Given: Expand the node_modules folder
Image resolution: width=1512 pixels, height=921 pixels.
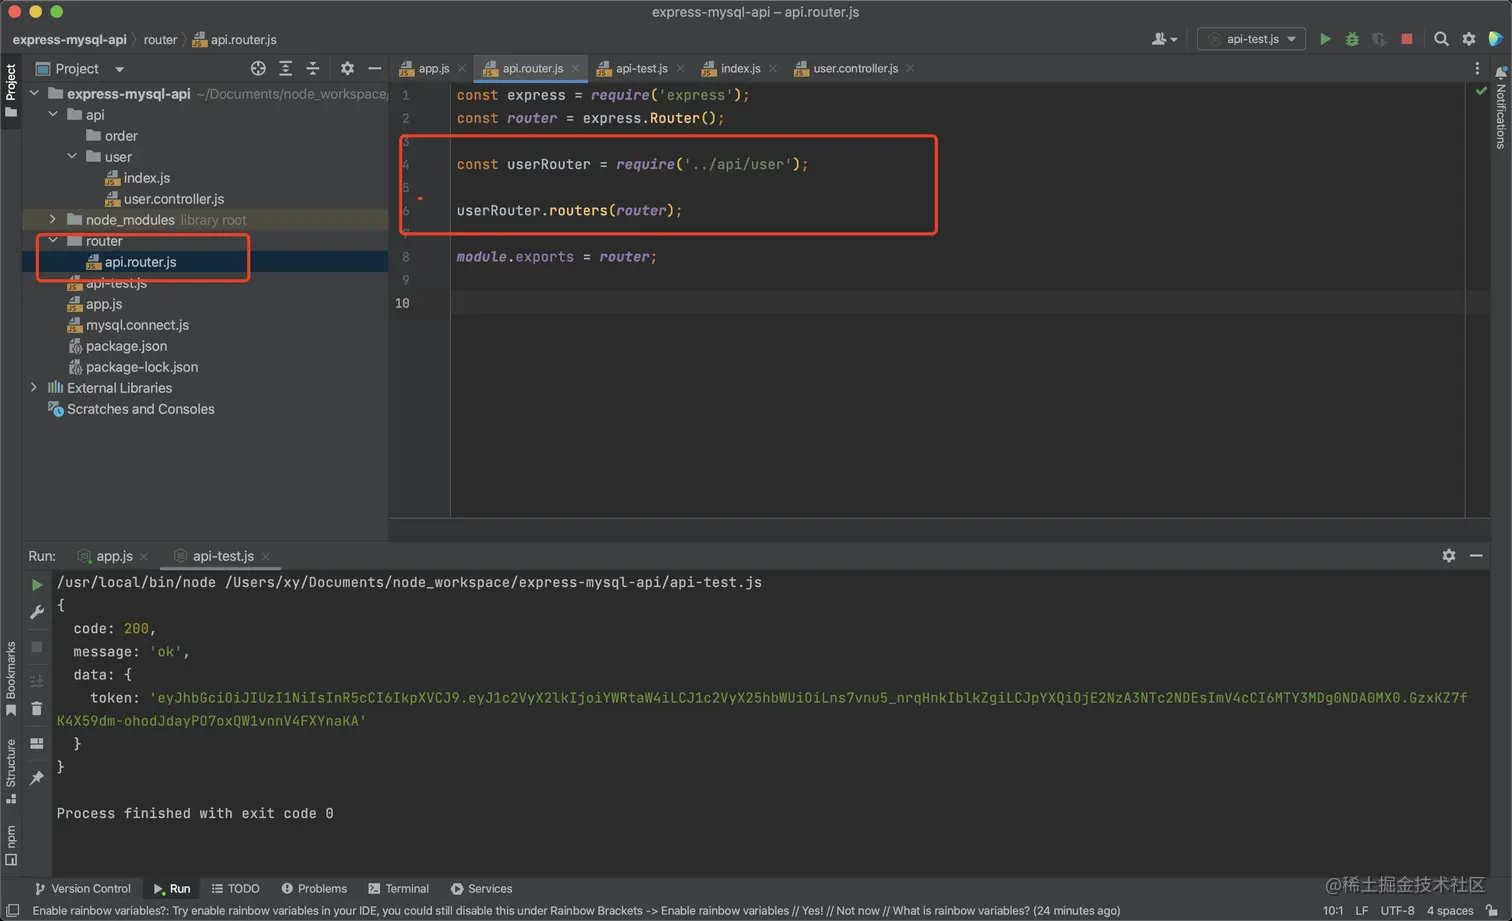Looking at the screenshot, I should [53, 219].
